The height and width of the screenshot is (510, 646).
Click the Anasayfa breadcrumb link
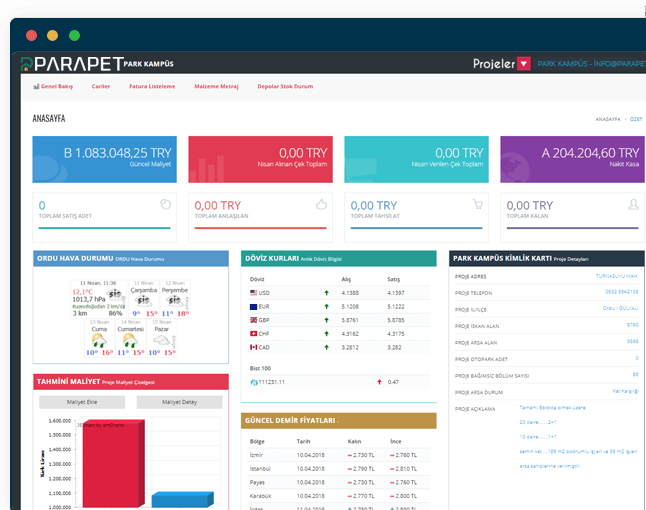pos(608,119)
